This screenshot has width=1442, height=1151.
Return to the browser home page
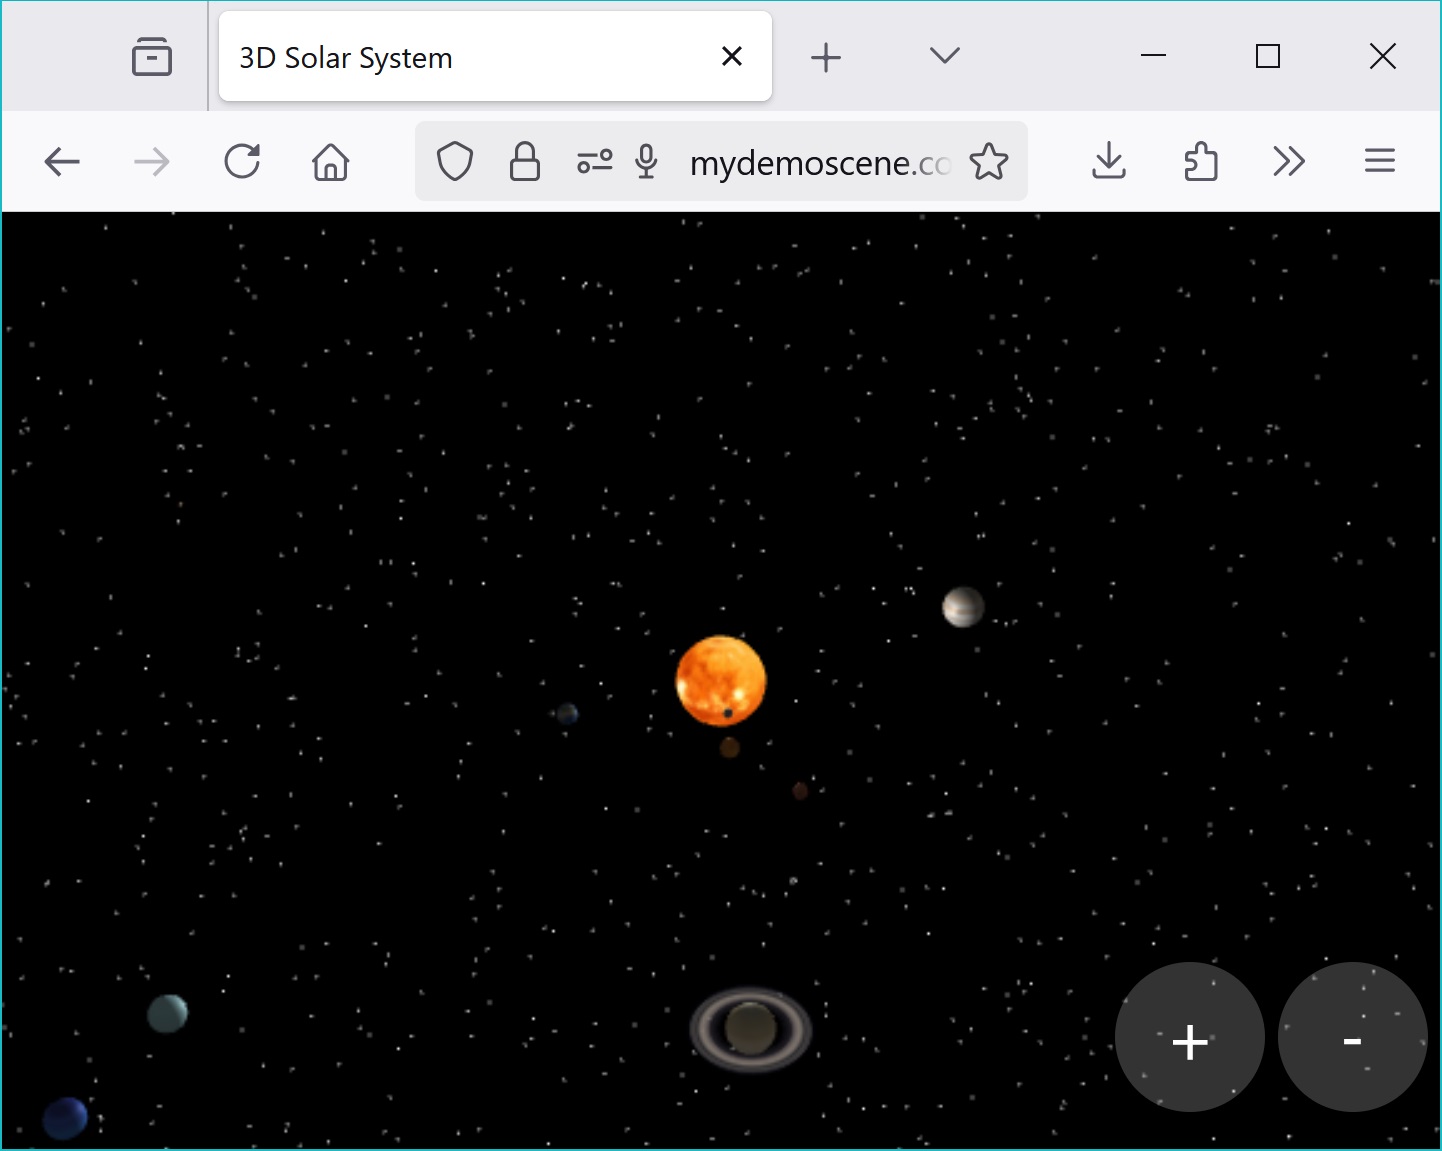coord(330,161)
